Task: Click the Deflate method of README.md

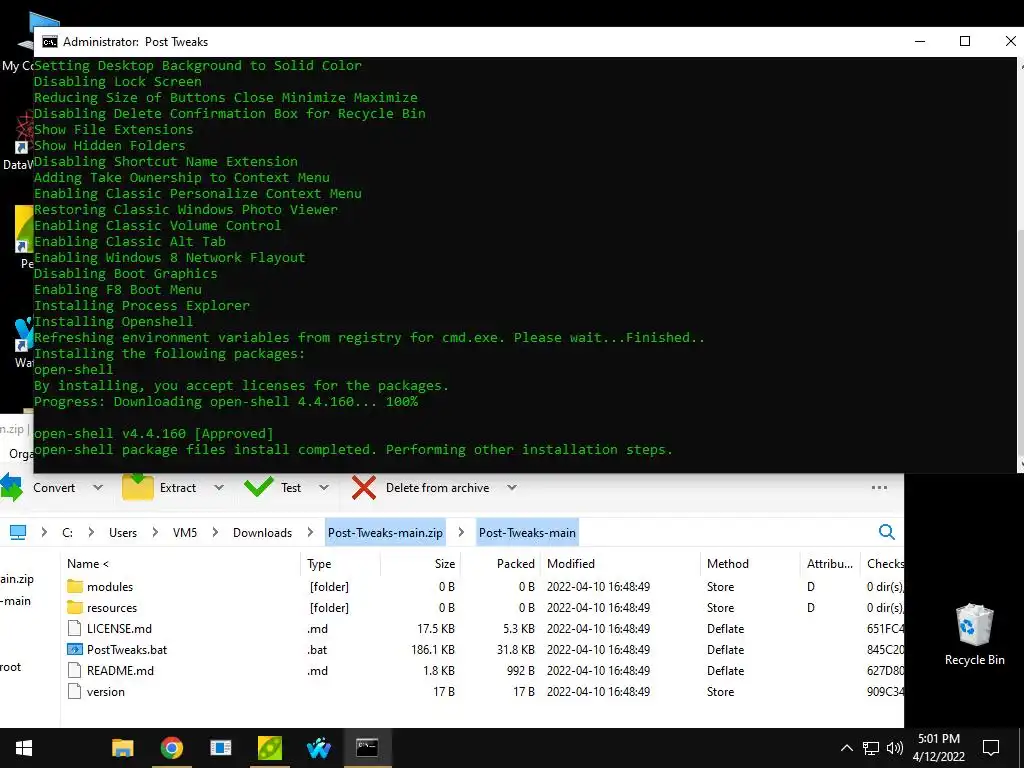Action: pos(725,671)
